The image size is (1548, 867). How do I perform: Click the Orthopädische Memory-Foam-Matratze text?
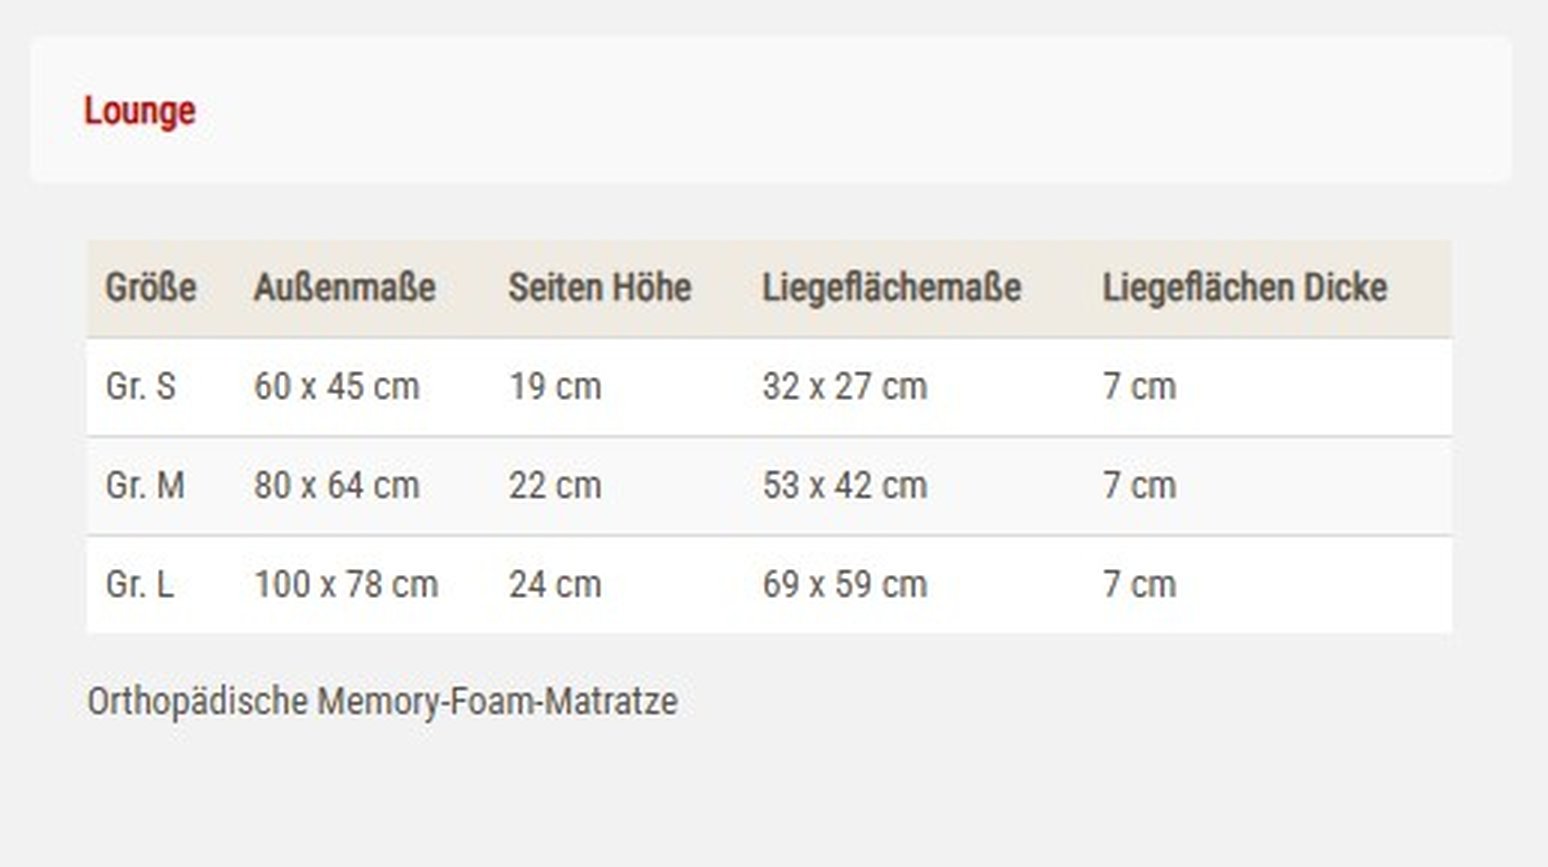[x=382, y=701]
